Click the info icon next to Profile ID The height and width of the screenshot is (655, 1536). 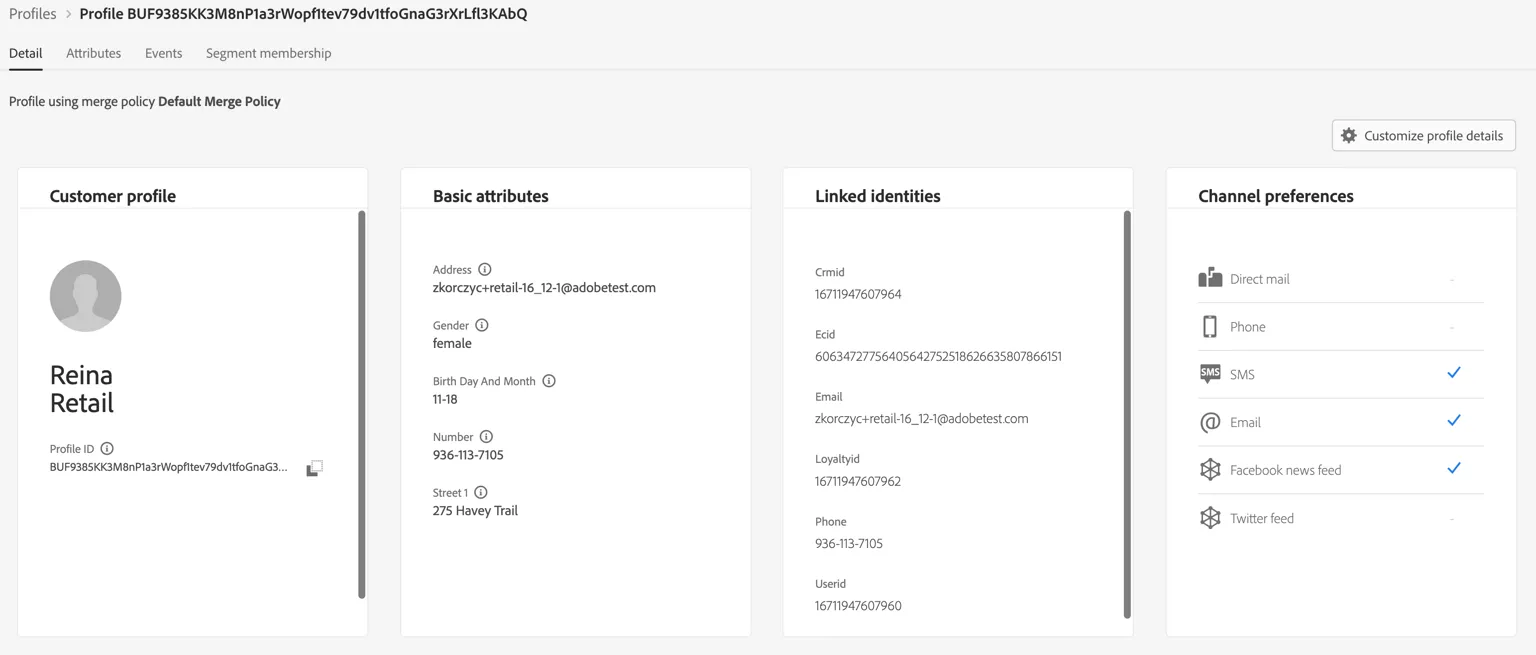click(x=107, y=449)
